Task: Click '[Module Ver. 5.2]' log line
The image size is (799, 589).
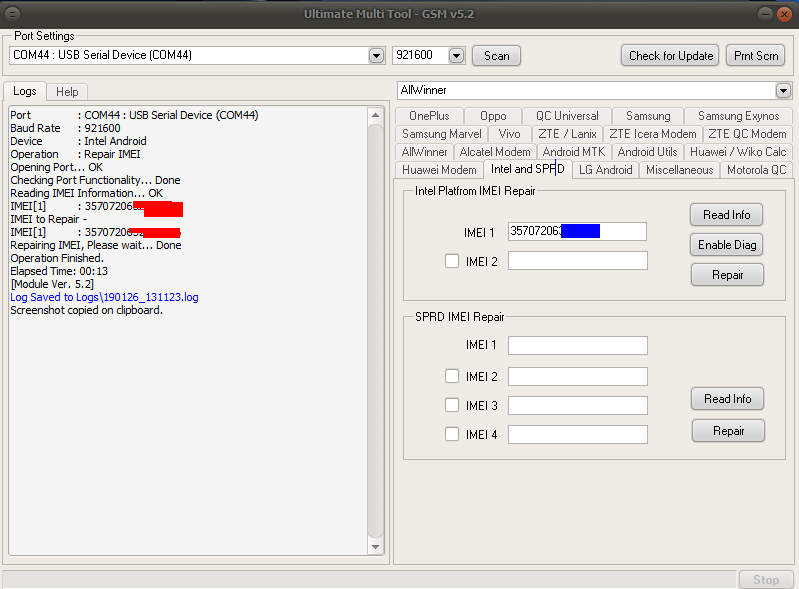Action: coord(52,284)
